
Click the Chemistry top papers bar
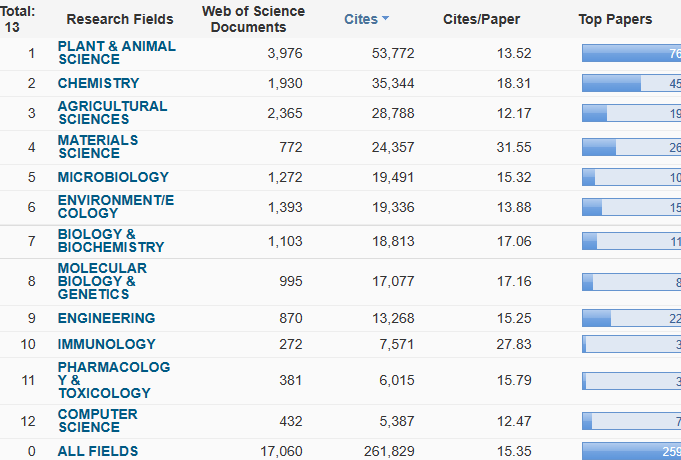click(x=630, y=83)
